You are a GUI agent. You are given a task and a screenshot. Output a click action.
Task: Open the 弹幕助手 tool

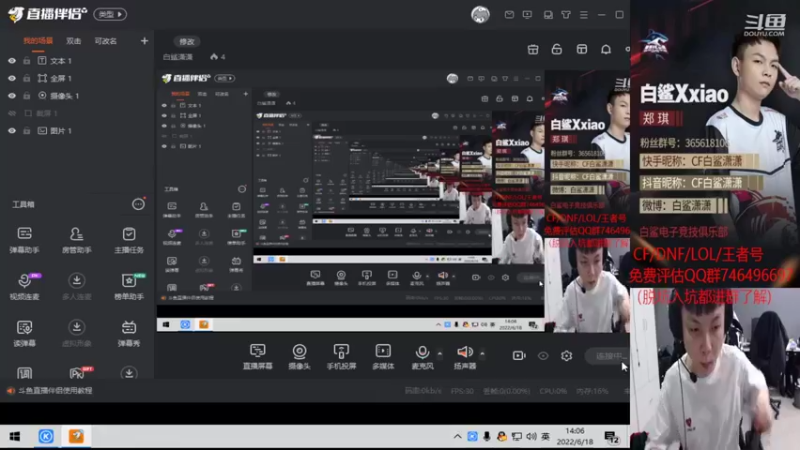tap(24, 240)
